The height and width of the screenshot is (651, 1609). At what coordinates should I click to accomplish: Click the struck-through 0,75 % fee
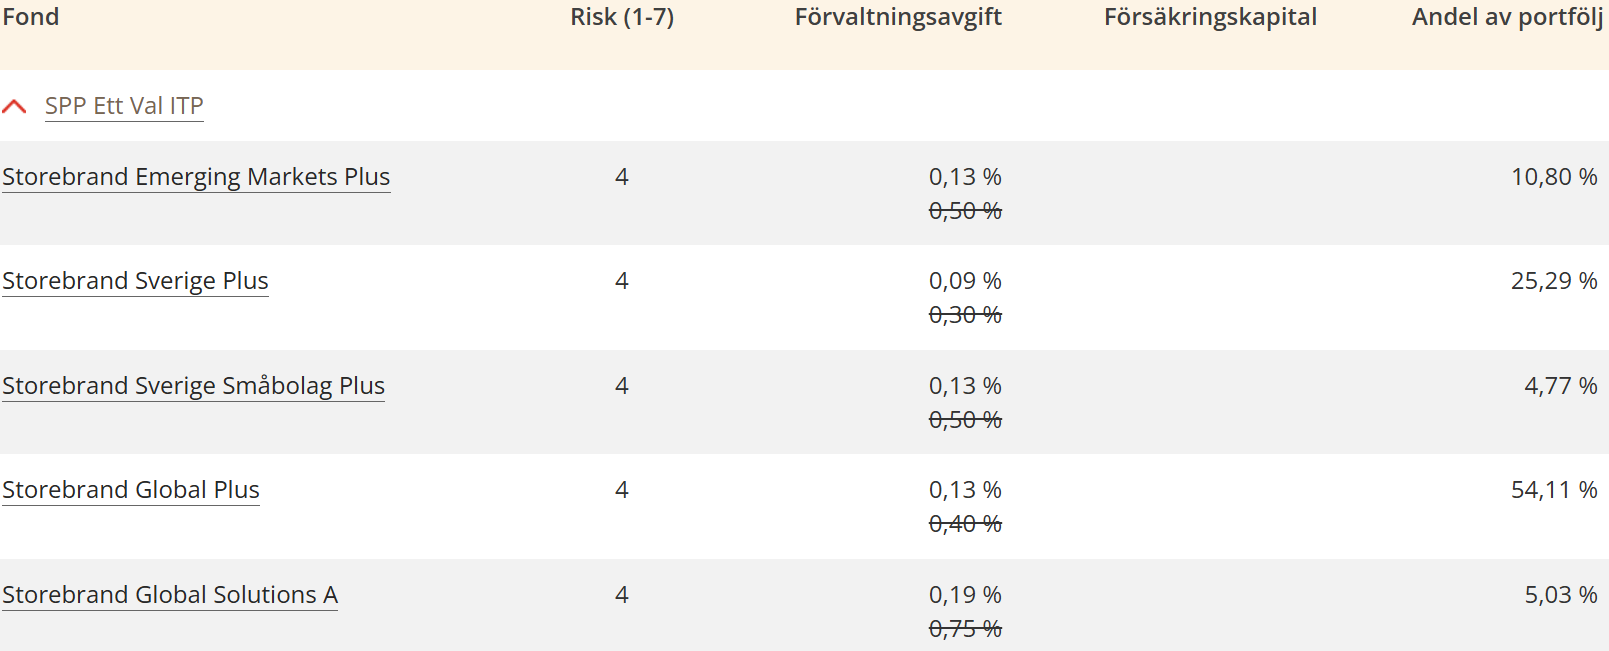tap(965, 629)
